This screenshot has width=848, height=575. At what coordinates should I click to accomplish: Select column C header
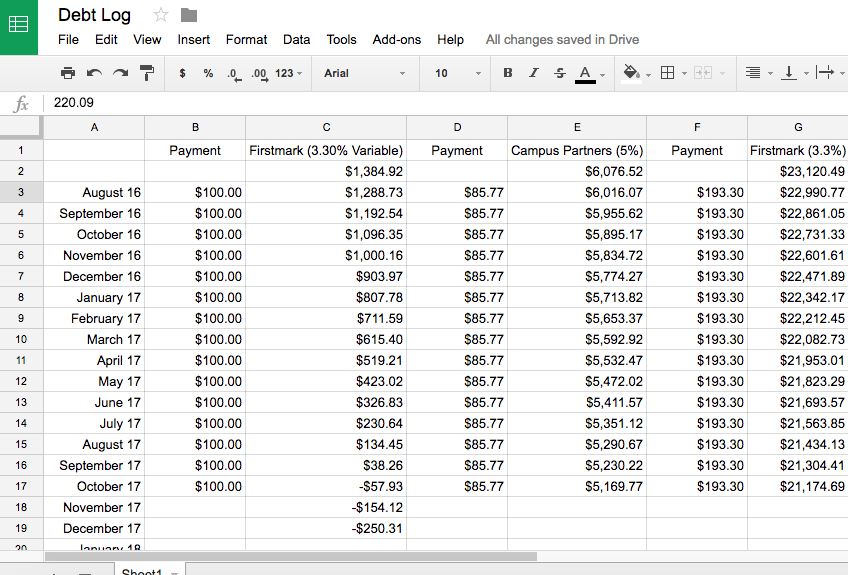(326, 128)
